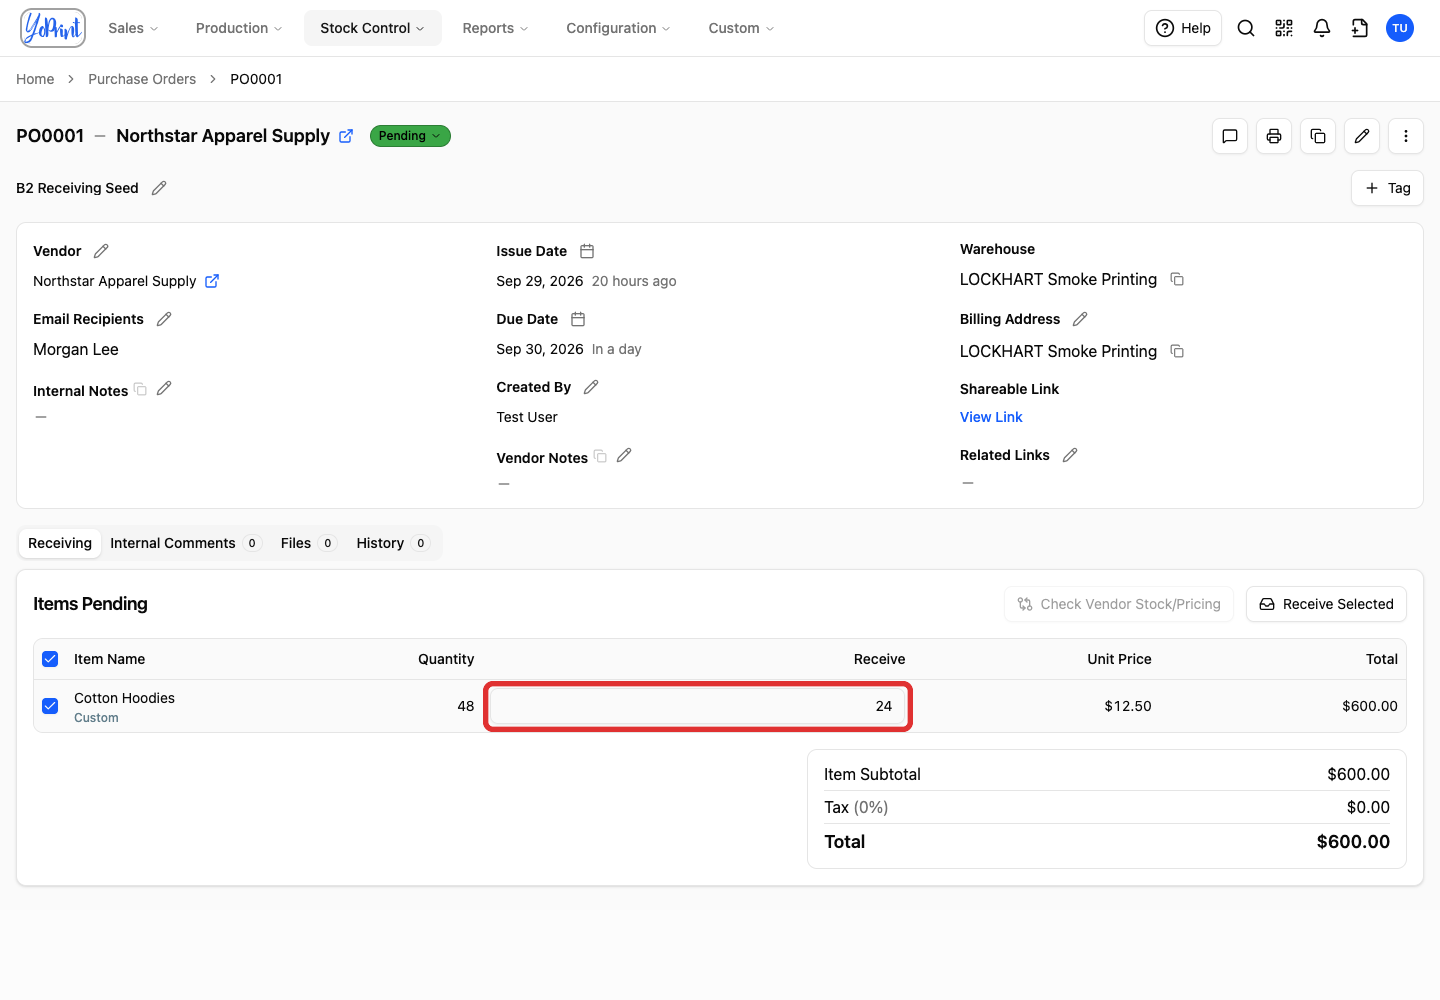
Task: Add a Tag to the order
Action: point(1387,188)
